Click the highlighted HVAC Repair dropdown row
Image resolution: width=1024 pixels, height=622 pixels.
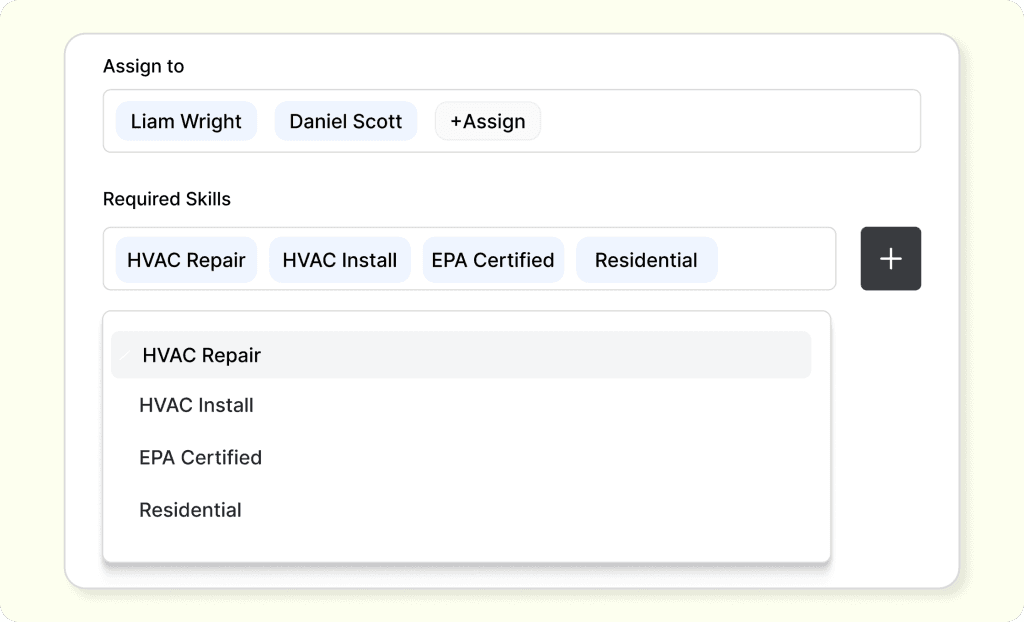[x=460, y=355]
